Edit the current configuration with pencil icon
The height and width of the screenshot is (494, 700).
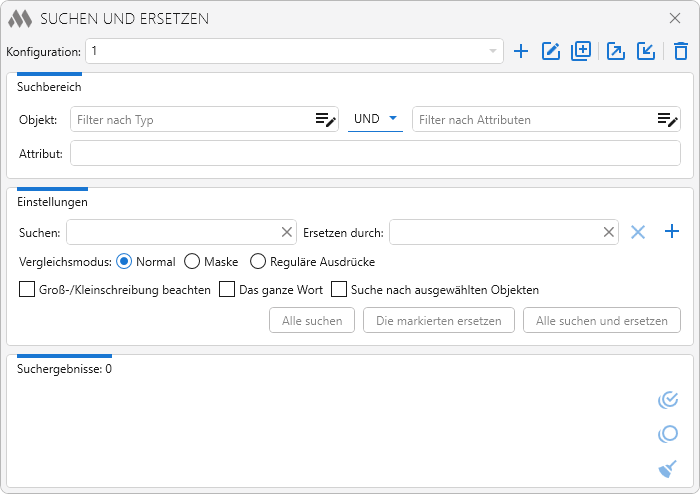550,52
